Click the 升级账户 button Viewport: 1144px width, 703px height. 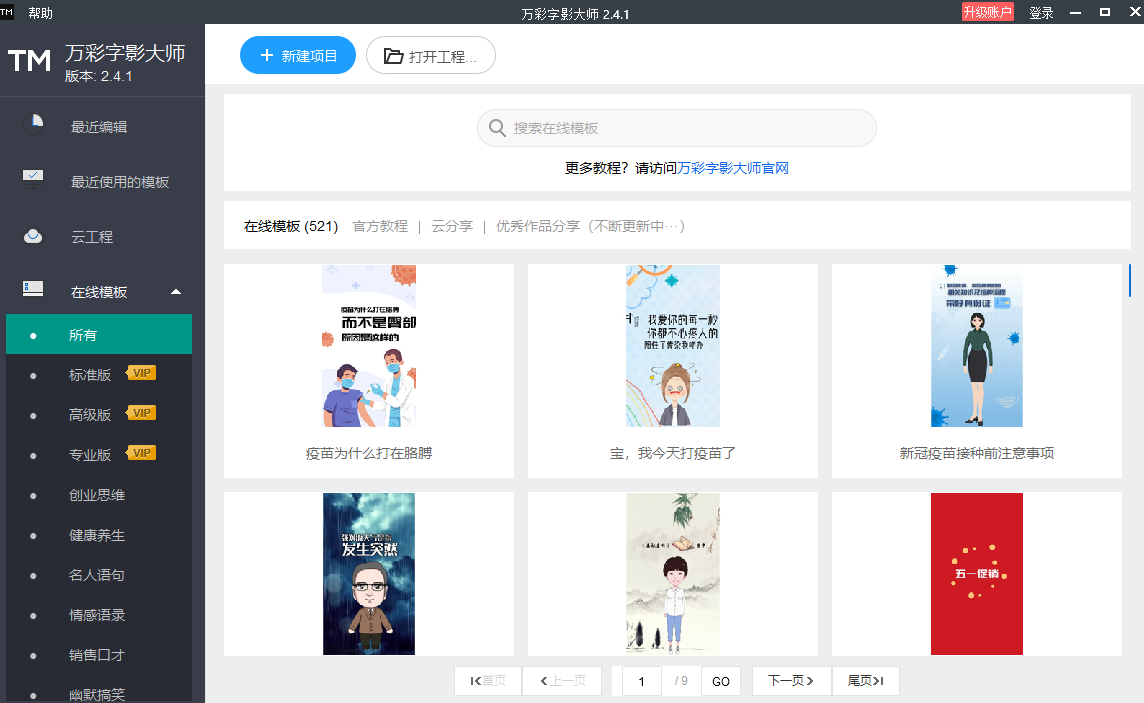pyautogui.click(x=988, y=13)
